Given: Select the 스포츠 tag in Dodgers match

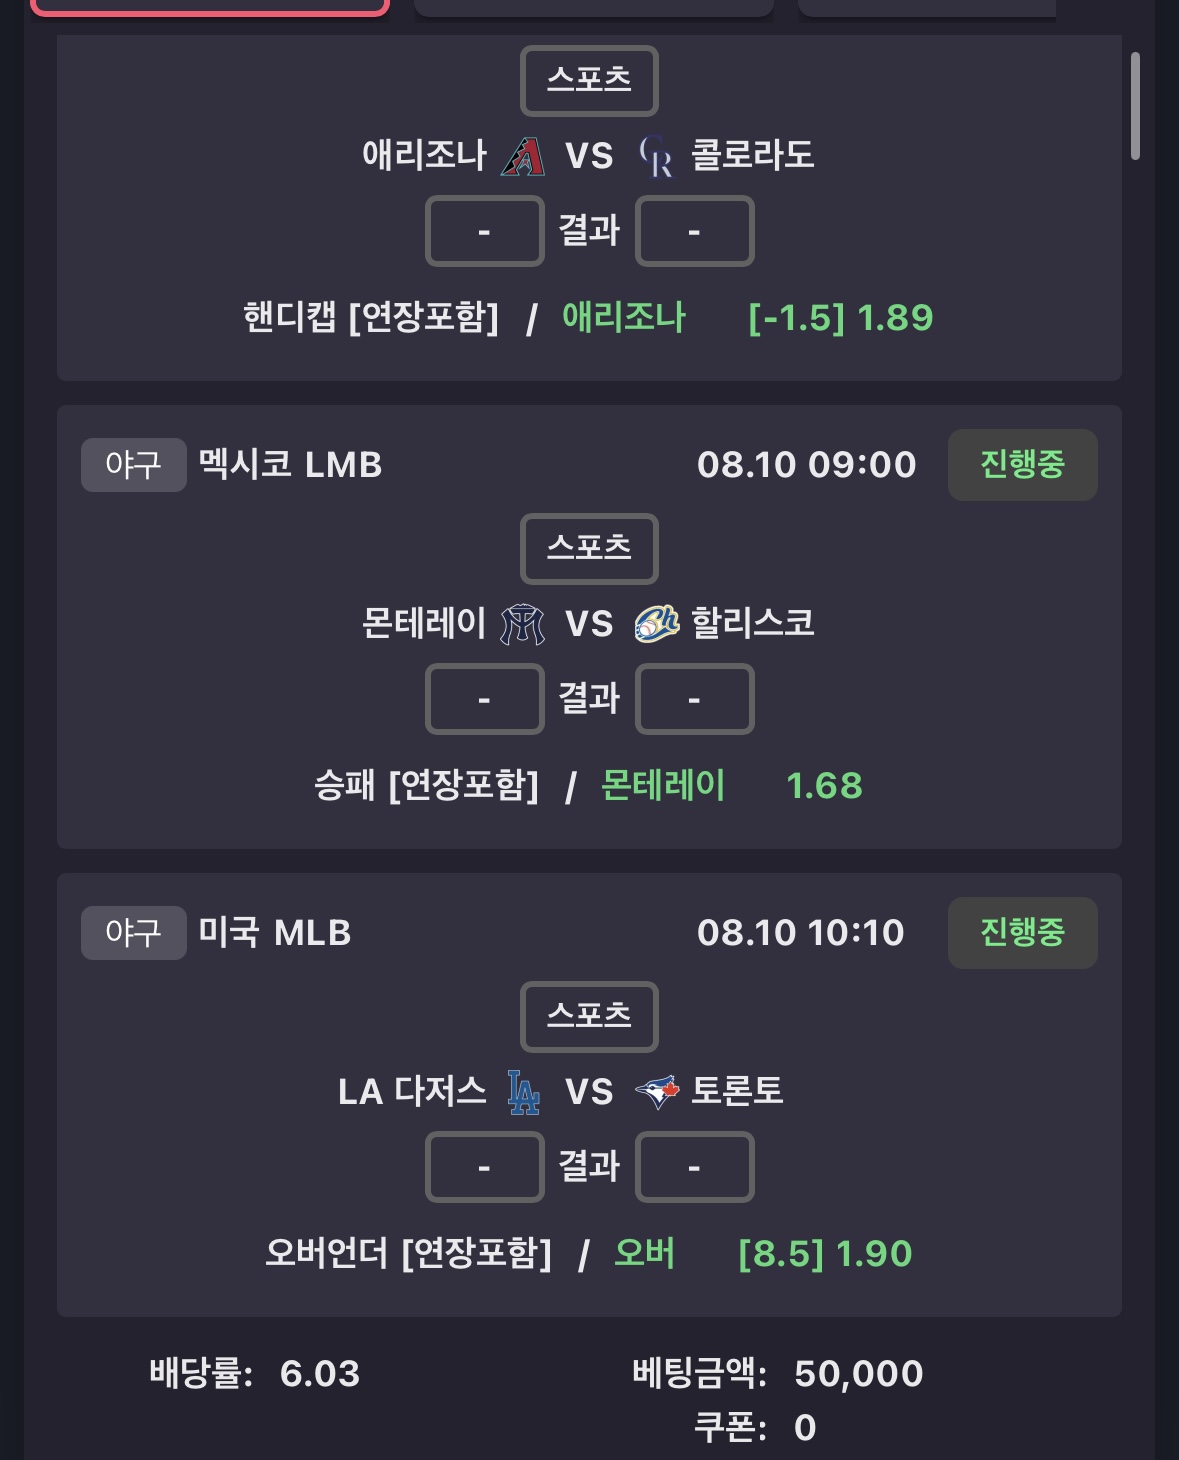Looking at the screenshot, I should pyautogui.click(x=589, y=1016).
